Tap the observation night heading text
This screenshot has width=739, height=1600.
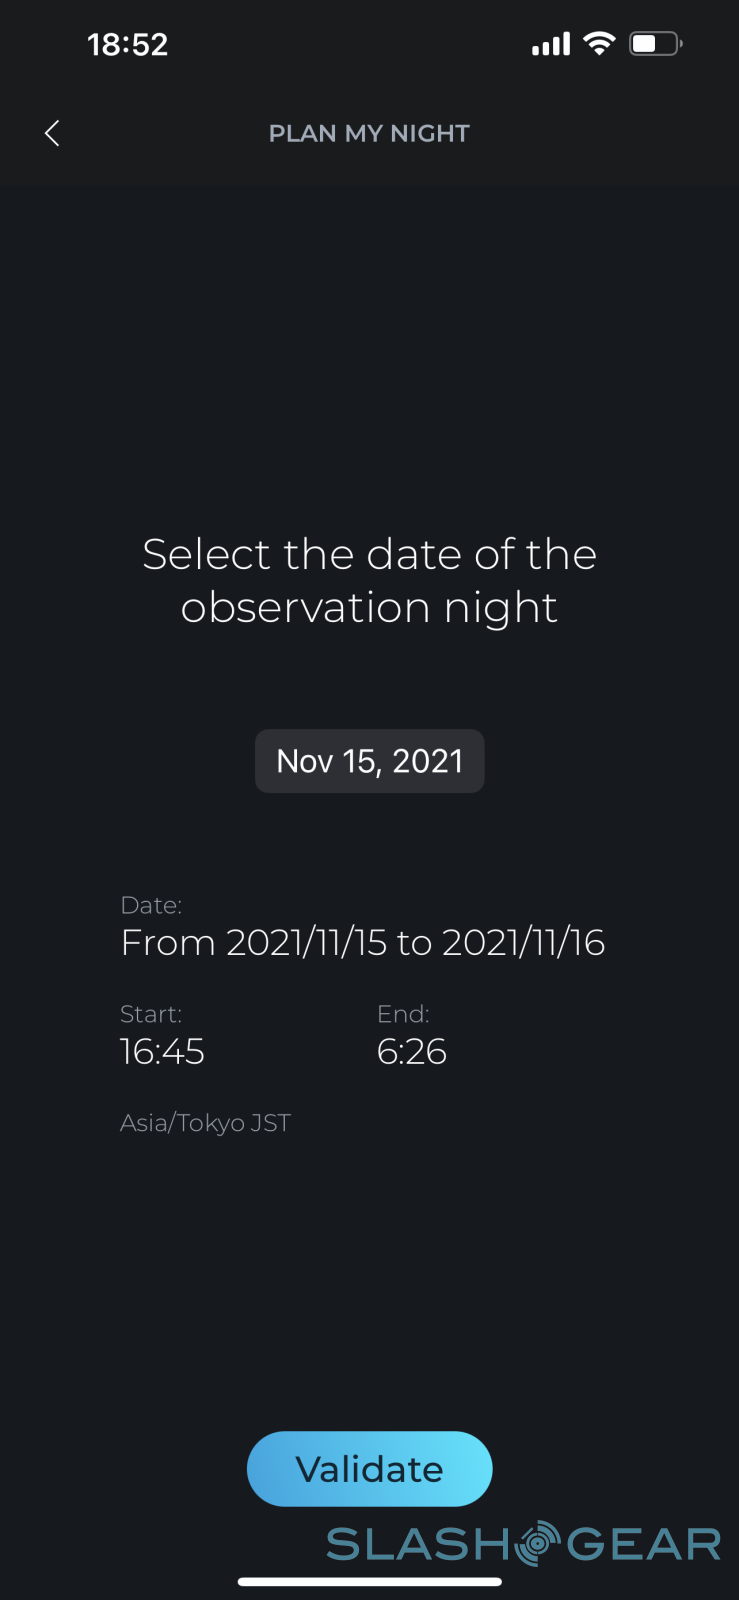(x=369, y=580)
